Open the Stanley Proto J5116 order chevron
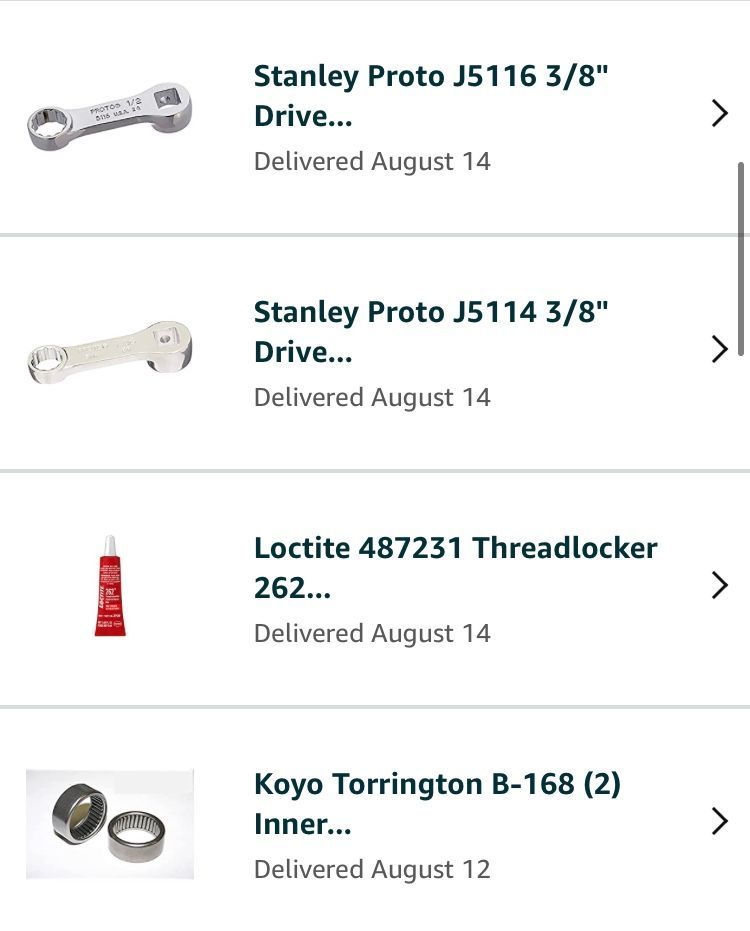 719,114
